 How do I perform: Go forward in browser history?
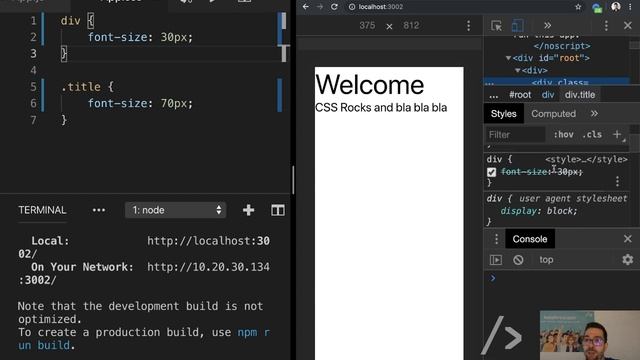point(320,7)
